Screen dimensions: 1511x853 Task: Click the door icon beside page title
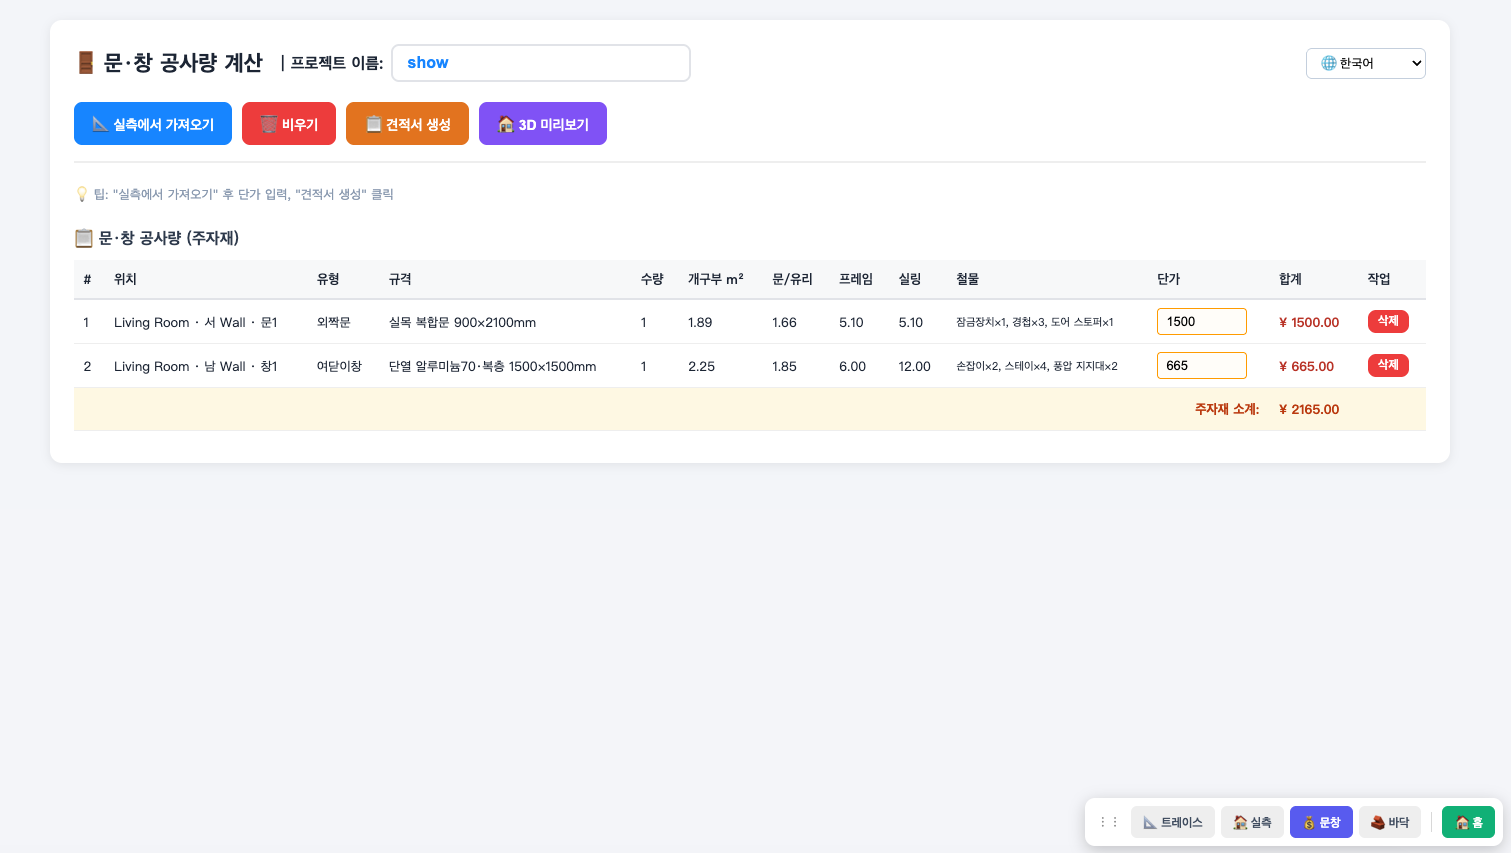point(86,63)
